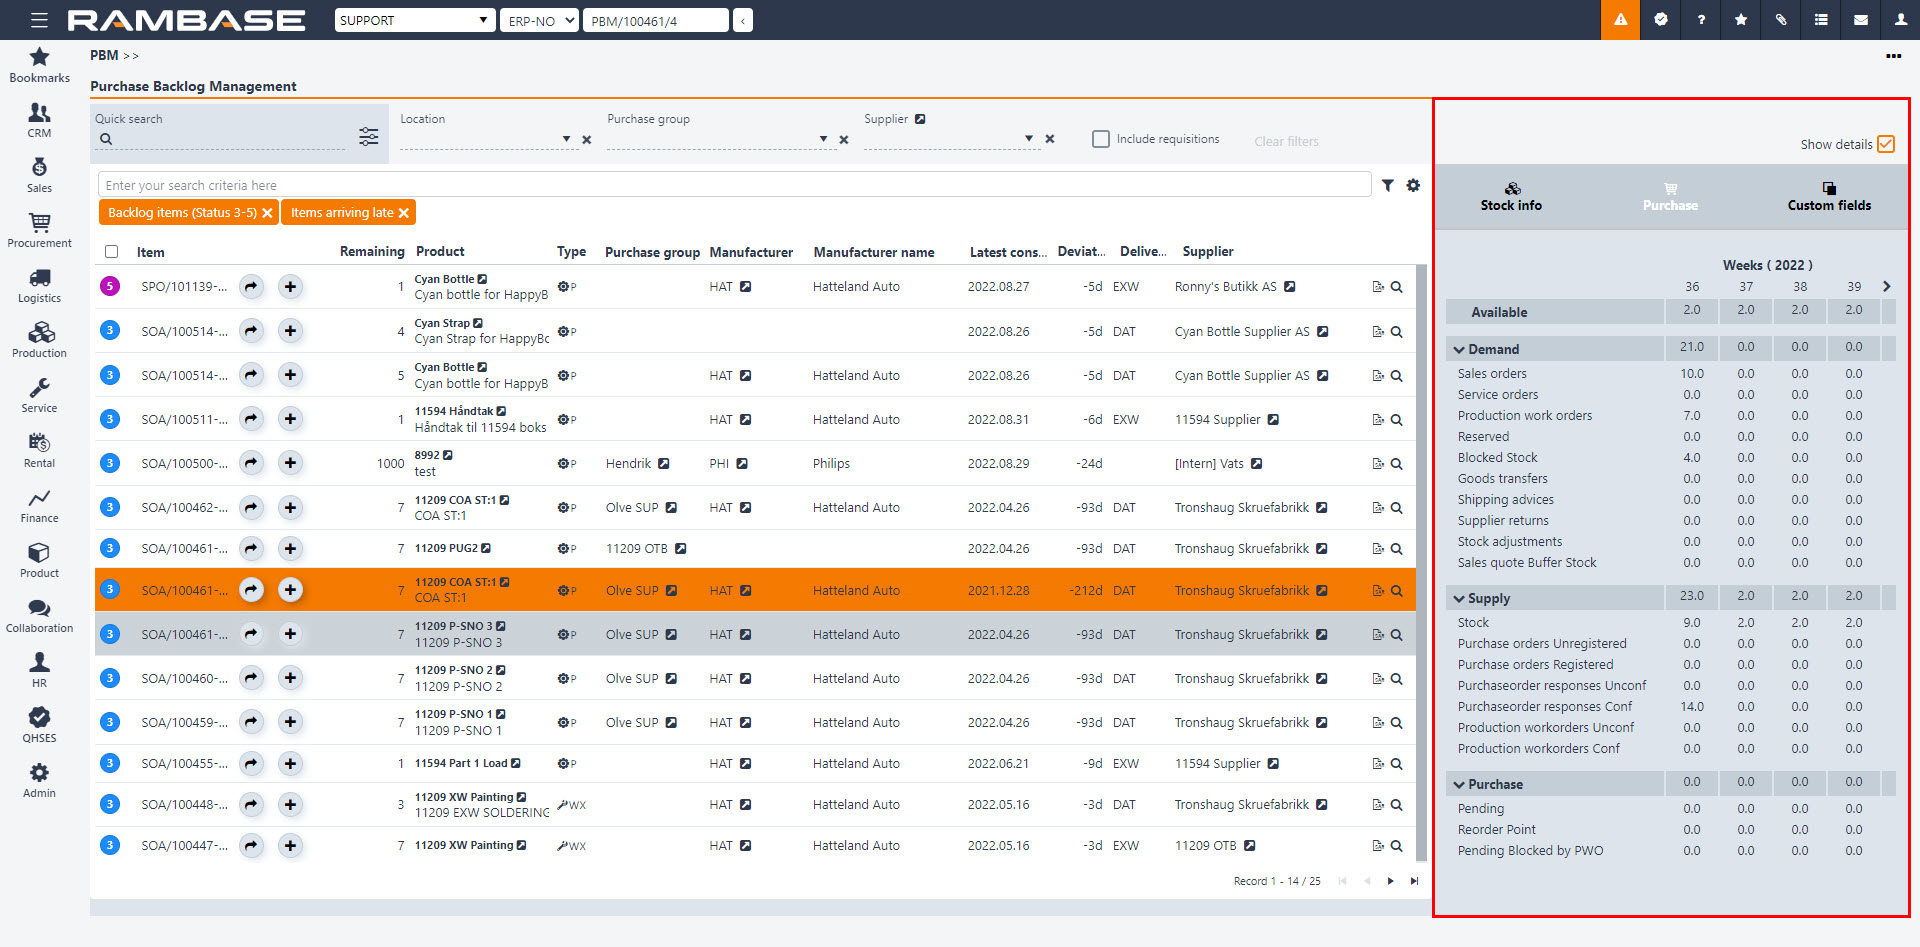The image size is (1920, 947).
Task: Click the QHSES sidebar icon
Action: tap(39, 724)
